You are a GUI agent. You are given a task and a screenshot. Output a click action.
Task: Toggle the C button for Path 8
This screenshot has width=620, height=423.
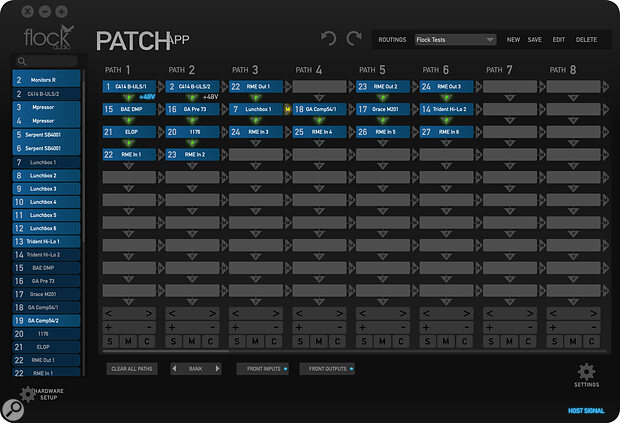click(592, 342)
